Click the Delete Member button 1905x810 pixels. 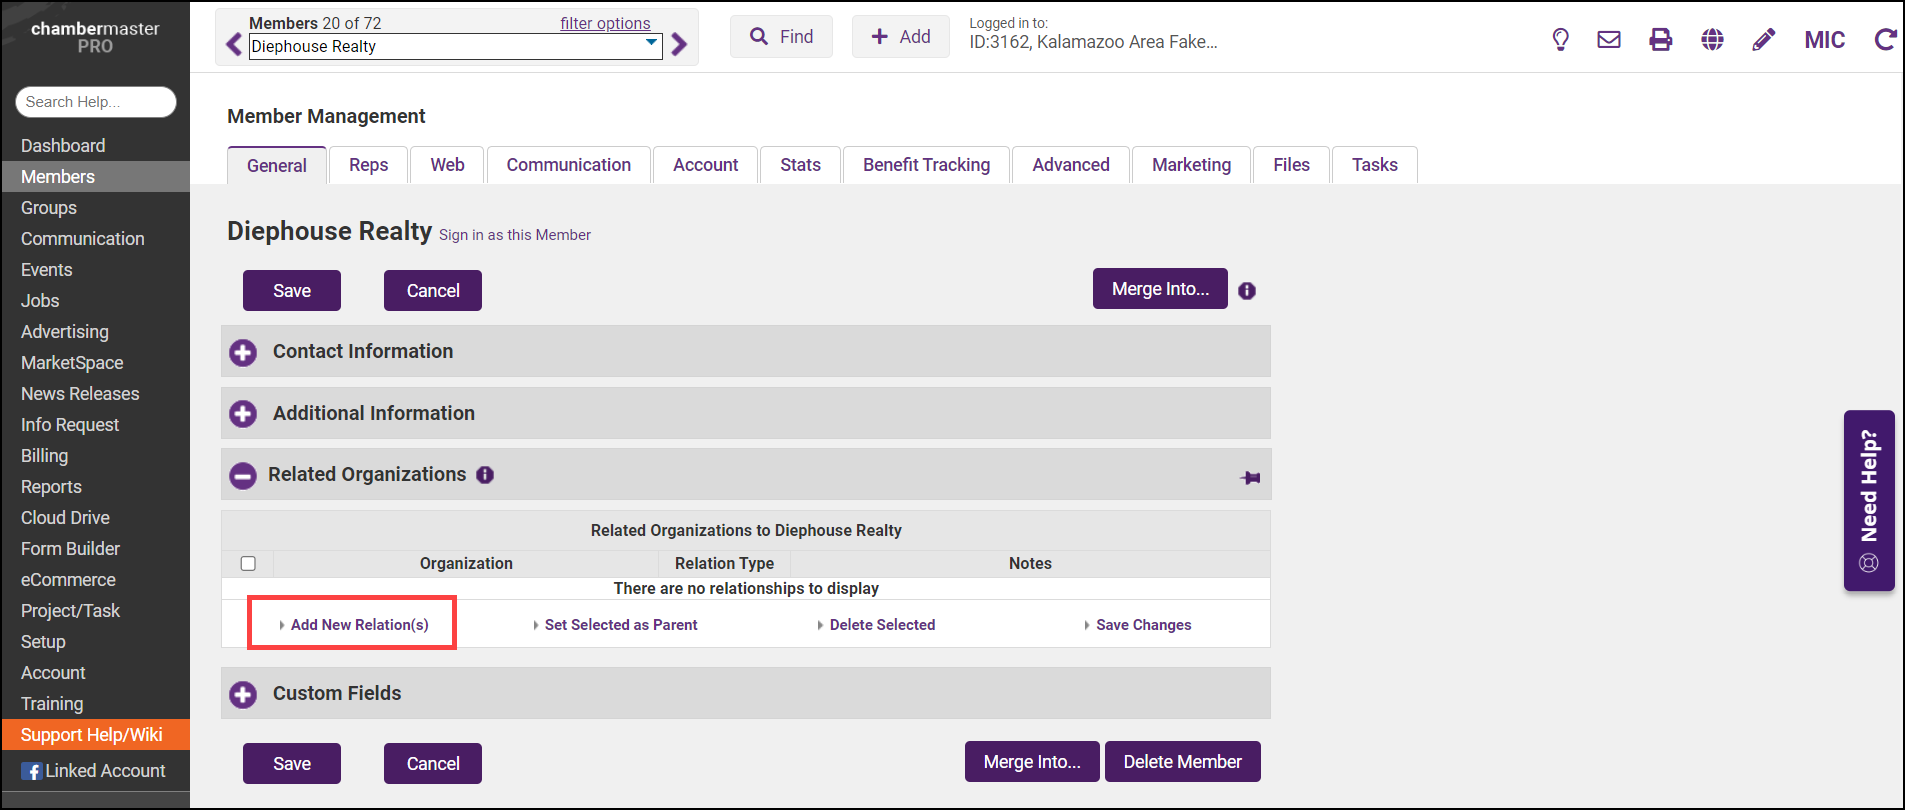click(1182, 762)
